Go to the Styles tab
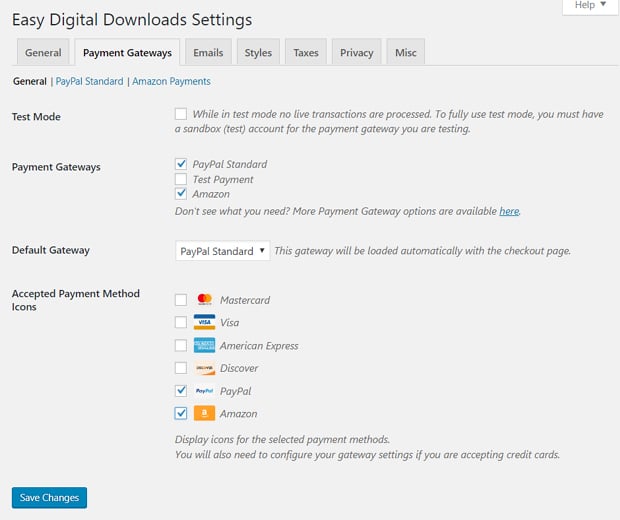620x520 pixels. pos(258,53)
